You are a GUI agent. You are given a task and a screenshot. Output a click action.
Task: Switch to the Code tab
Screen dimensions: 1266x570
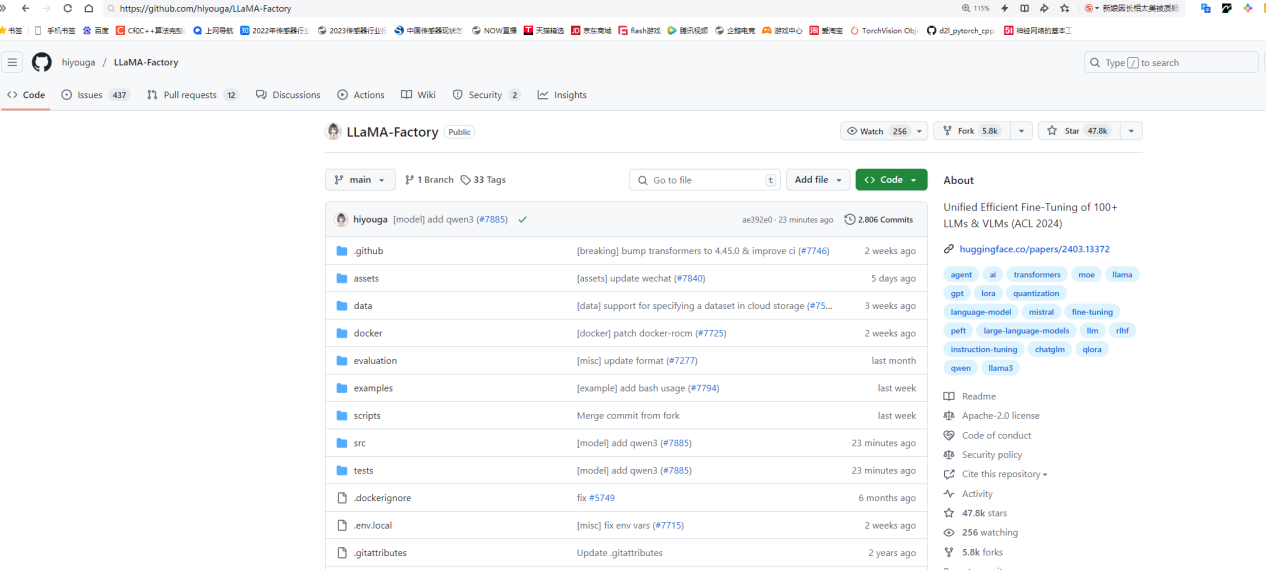pos(26,95)
